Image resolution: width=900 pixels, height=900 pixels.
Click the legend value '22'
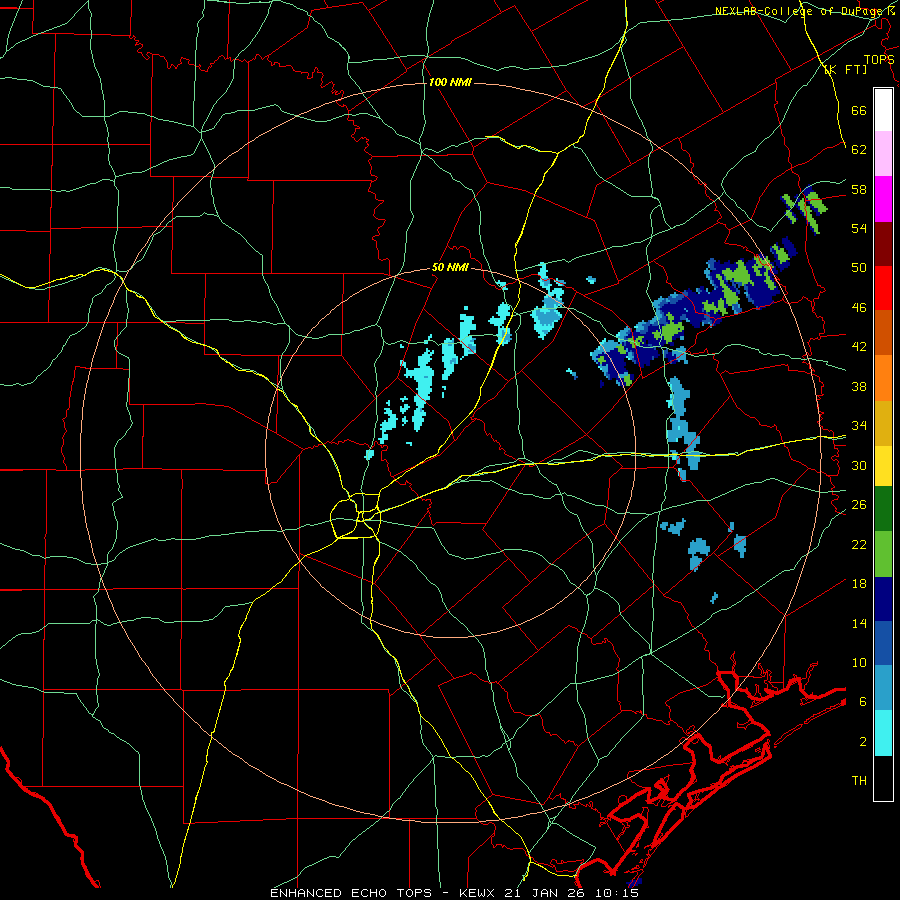(x=859, y=544)
